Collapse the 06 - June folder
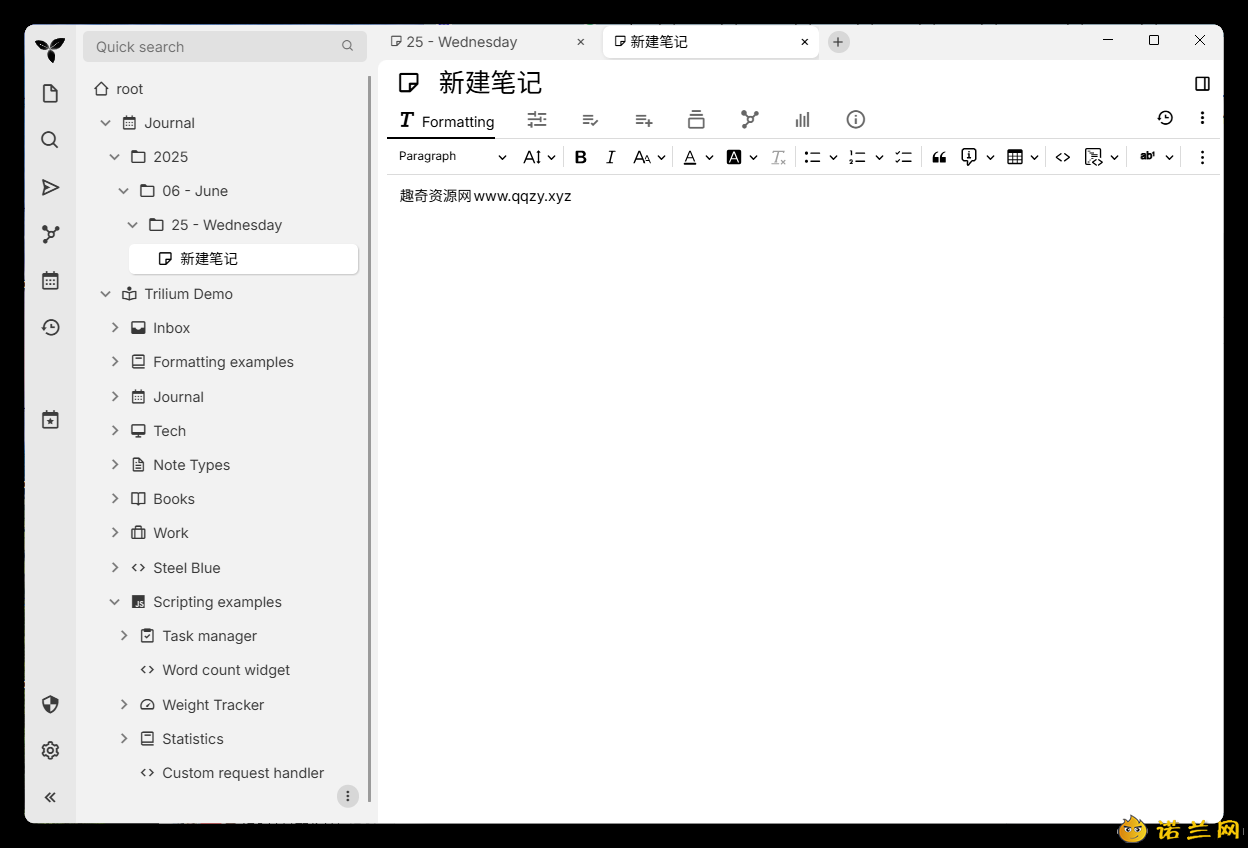Viewport: 1248px width, 848px height. click(x=124, y=191)
